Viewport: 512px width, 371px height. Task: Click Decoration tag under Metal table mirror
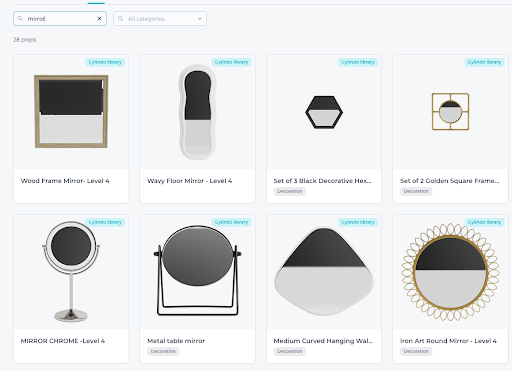163,351
